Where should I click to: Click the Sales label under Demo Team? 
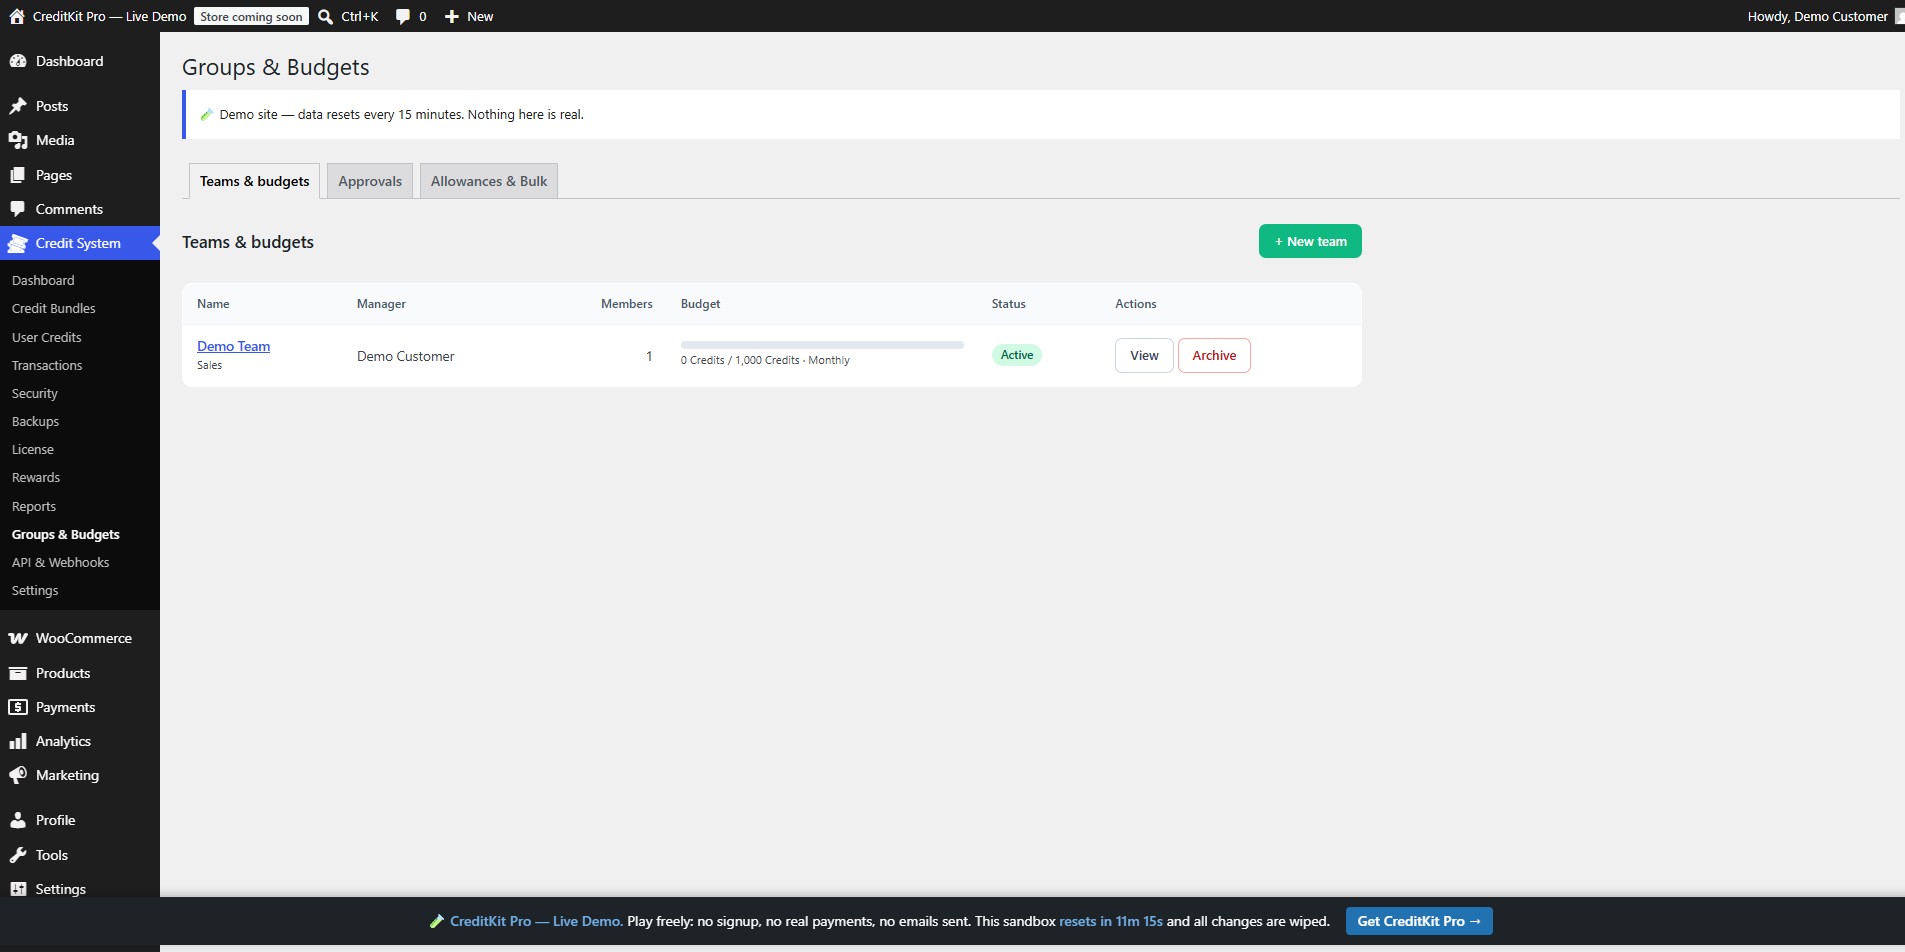209,365
